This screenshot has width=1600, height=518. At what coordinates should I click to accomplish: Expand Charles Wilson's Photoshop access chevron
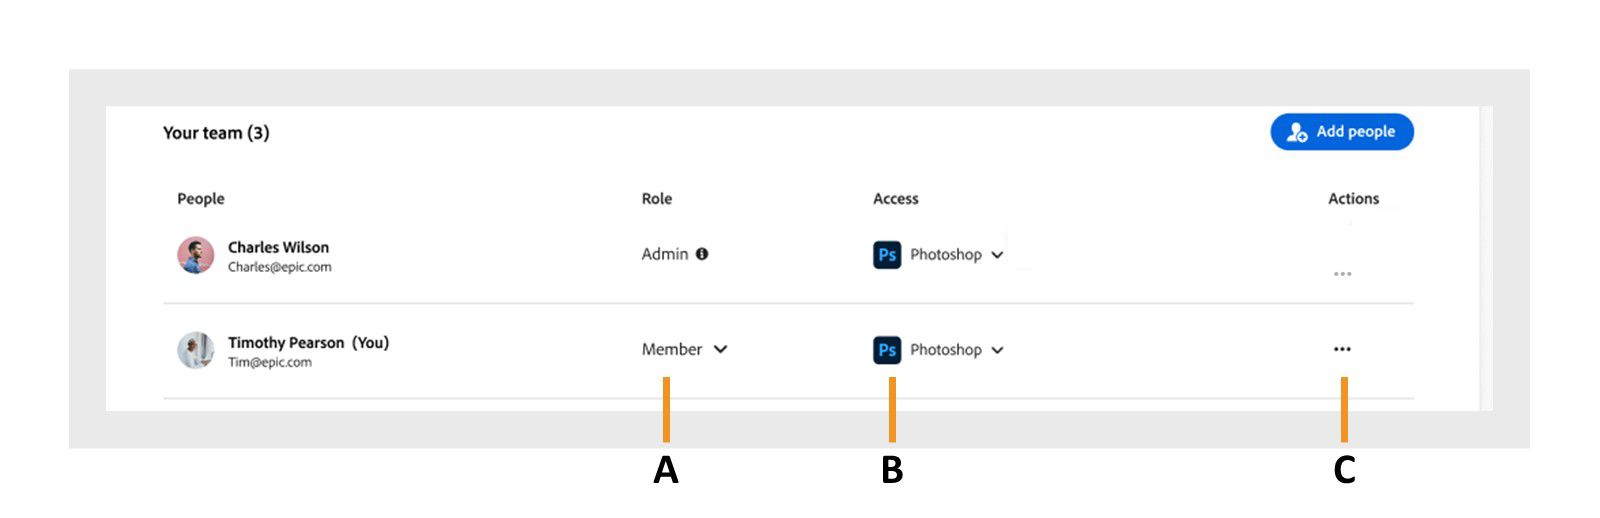tap(997, 255)
